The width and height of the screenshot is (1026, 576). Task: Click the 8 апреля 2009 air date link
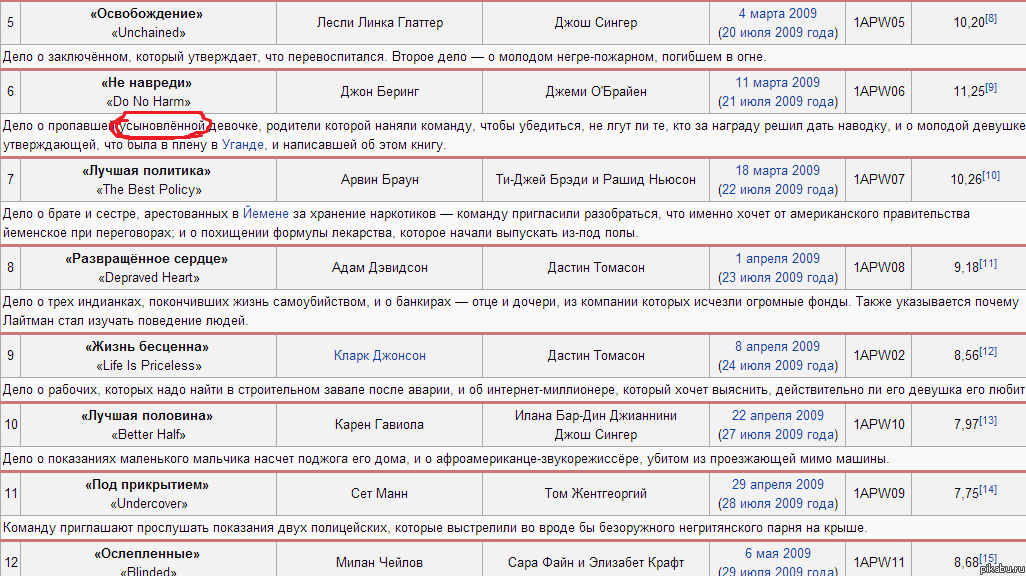click(777, 347)
